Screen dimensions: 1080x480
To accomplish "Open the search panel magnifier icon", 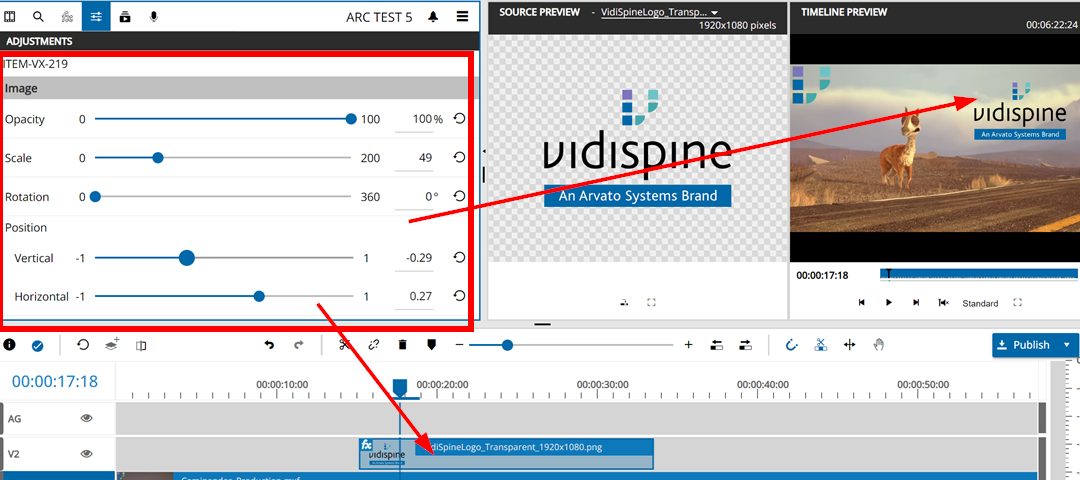I will 38,17.
